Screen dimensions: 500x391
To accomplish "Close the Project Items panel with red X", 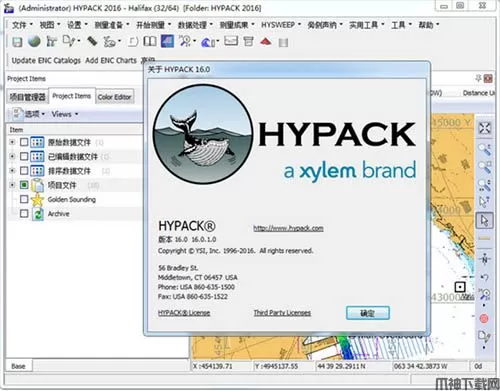I will pos(488,78).
